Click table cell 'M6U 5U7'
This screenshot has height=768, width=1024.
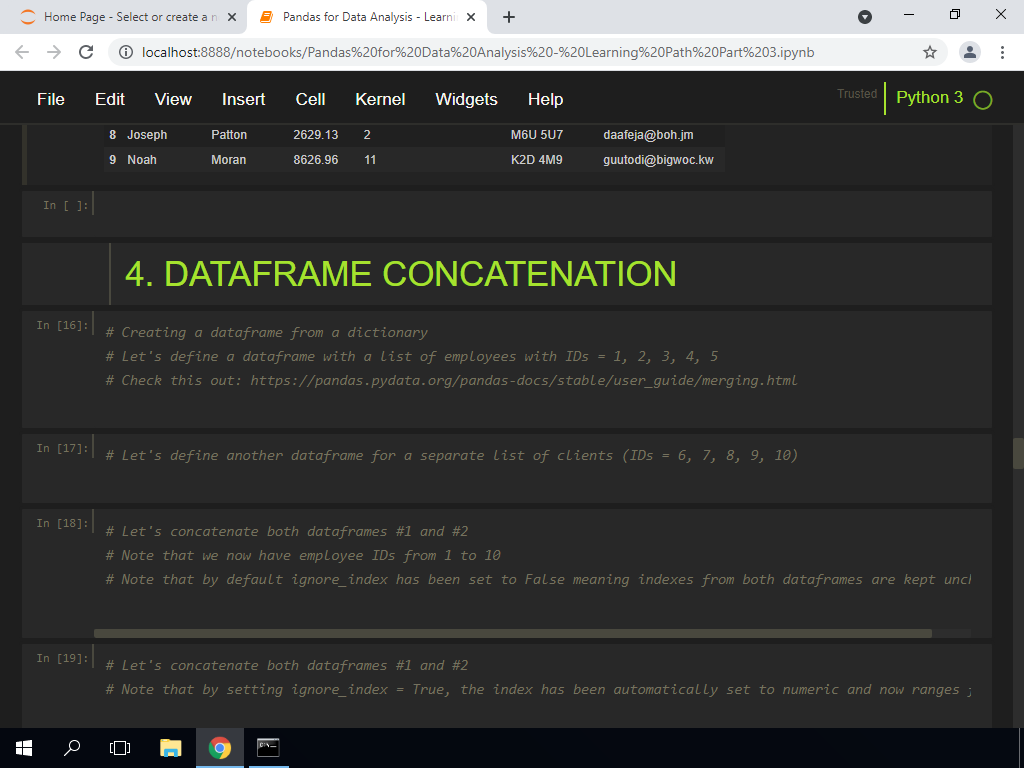coord(537,135)
